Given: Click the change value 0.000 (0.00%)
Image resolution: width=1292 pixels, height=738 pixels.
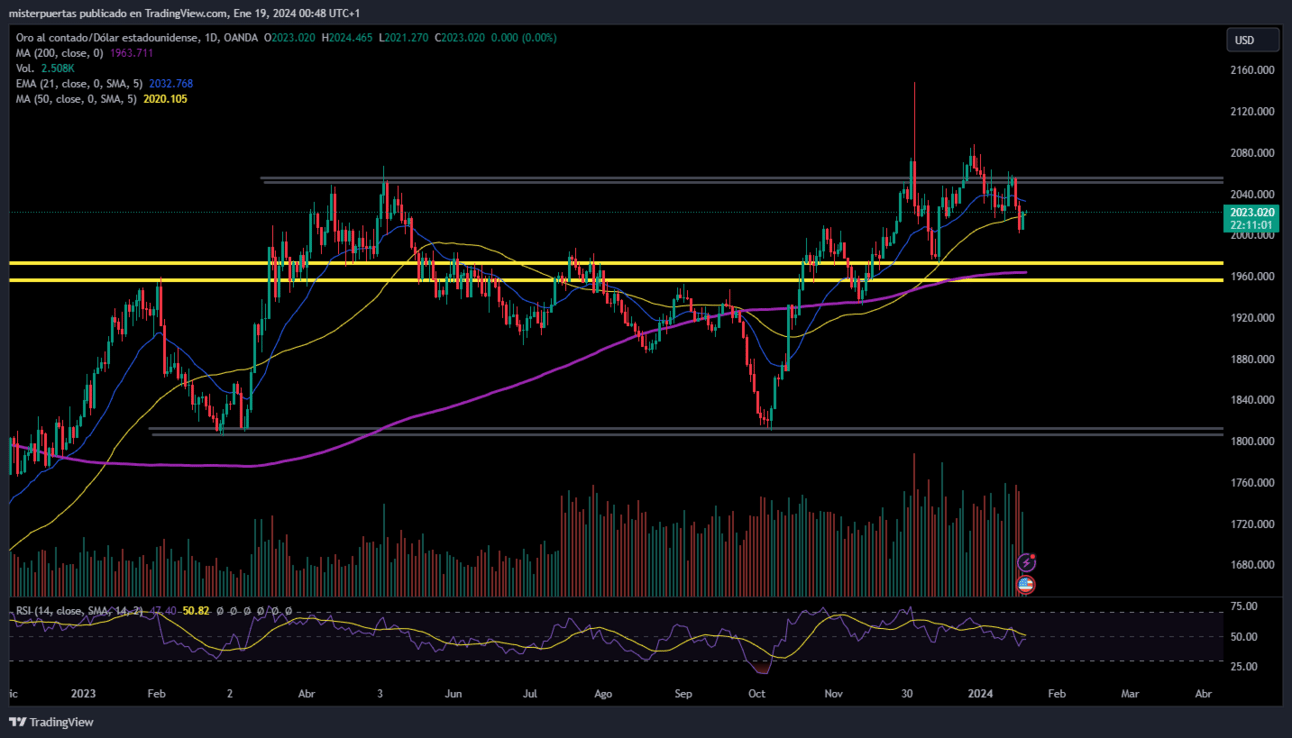Looking at the screenshot, I should (524, 38).
